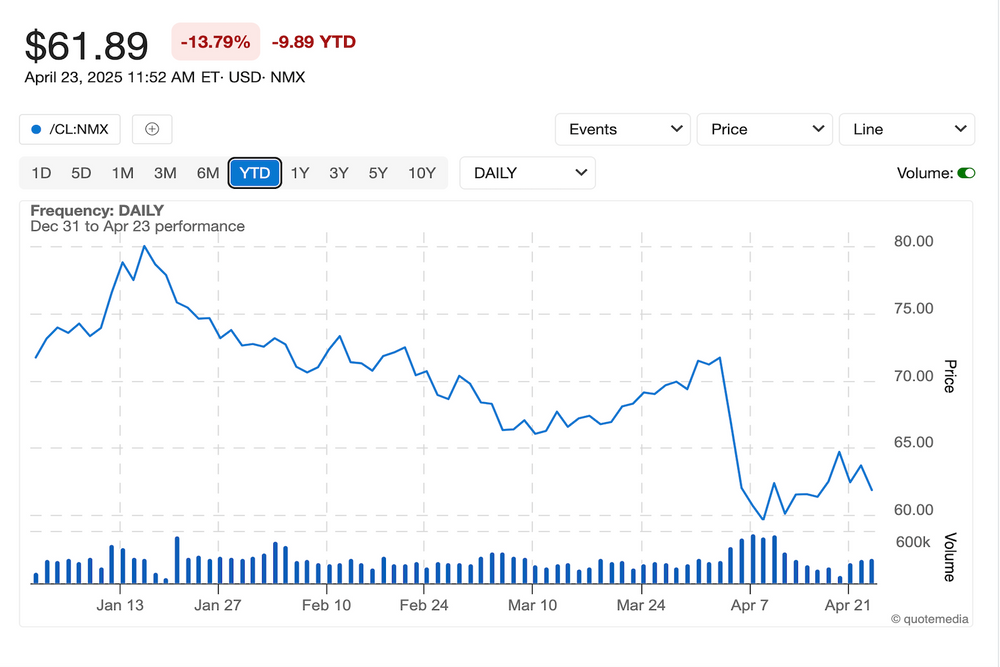Viewport: 1000px width, 667px height.
Task: Select the 1D time range
Action: point(41,173)
